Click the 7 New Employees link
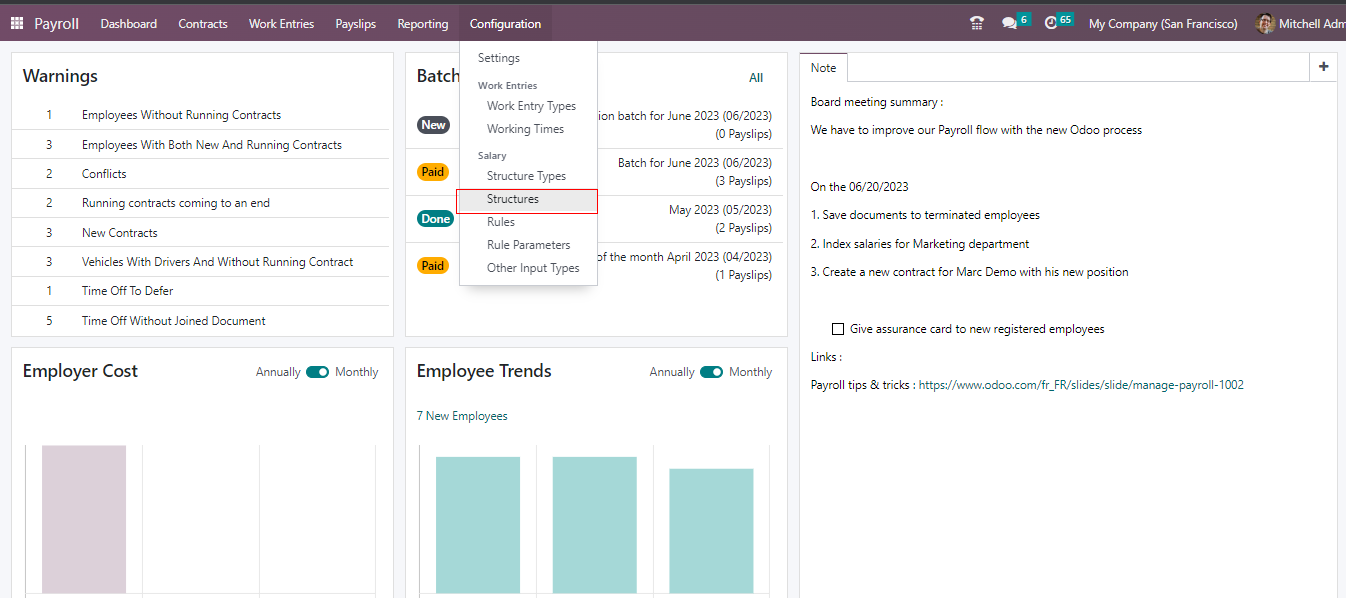Viewport: 1346px width, 598px height. [x=462, y=416]
